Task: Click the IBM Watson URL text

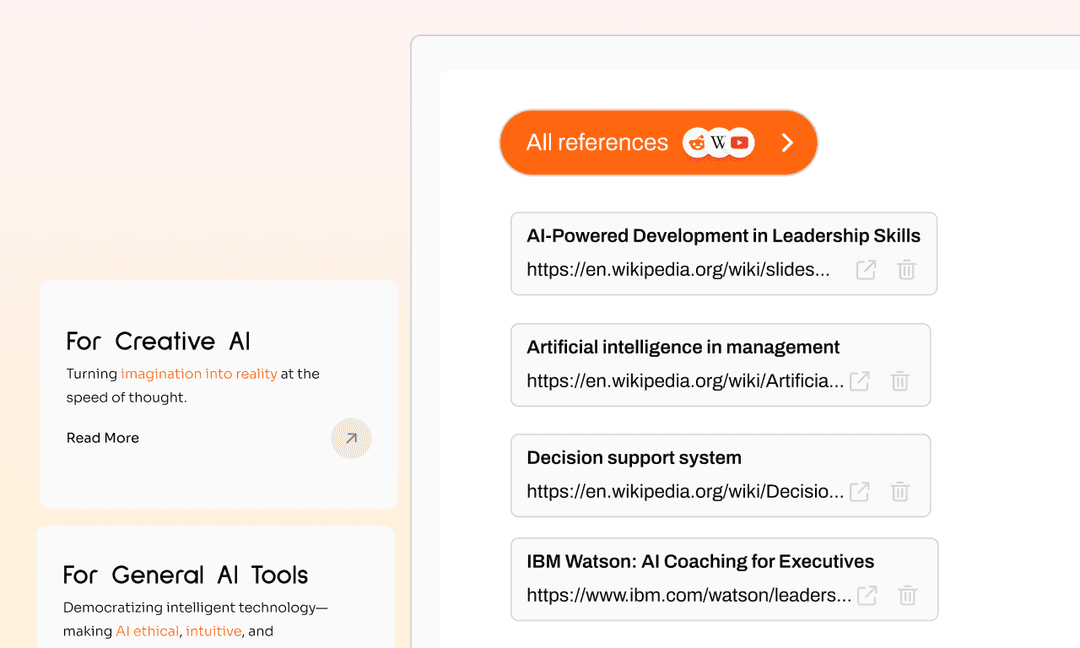Action: pos(688,596)
